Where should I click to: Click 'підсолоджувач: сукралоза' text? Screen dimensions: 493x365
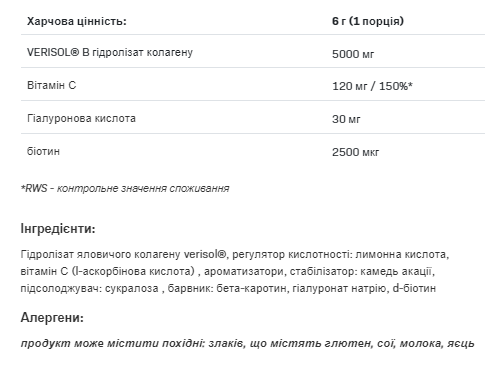tap(89, 288)
